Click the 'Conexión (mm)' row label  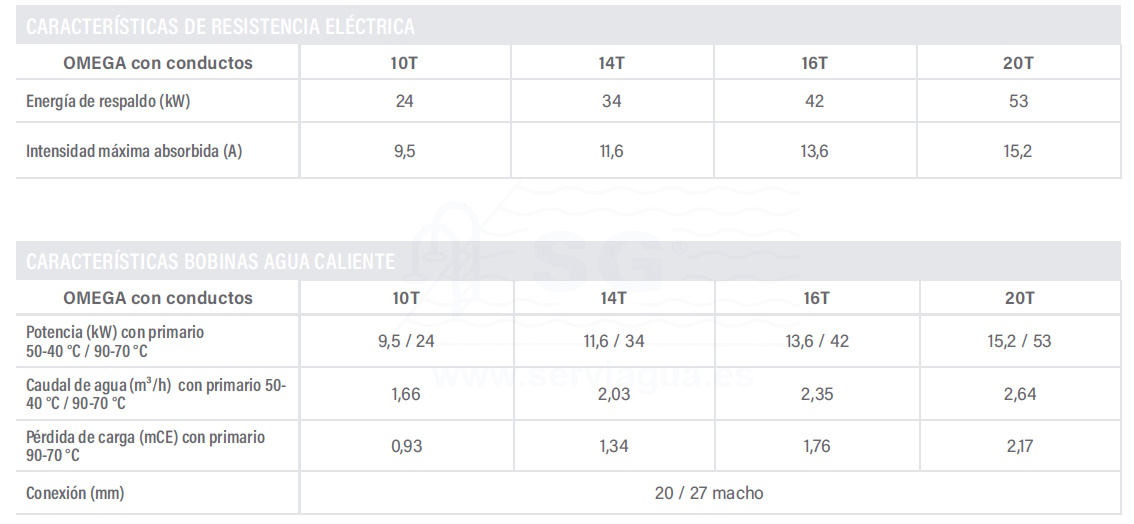pos(75,493)
